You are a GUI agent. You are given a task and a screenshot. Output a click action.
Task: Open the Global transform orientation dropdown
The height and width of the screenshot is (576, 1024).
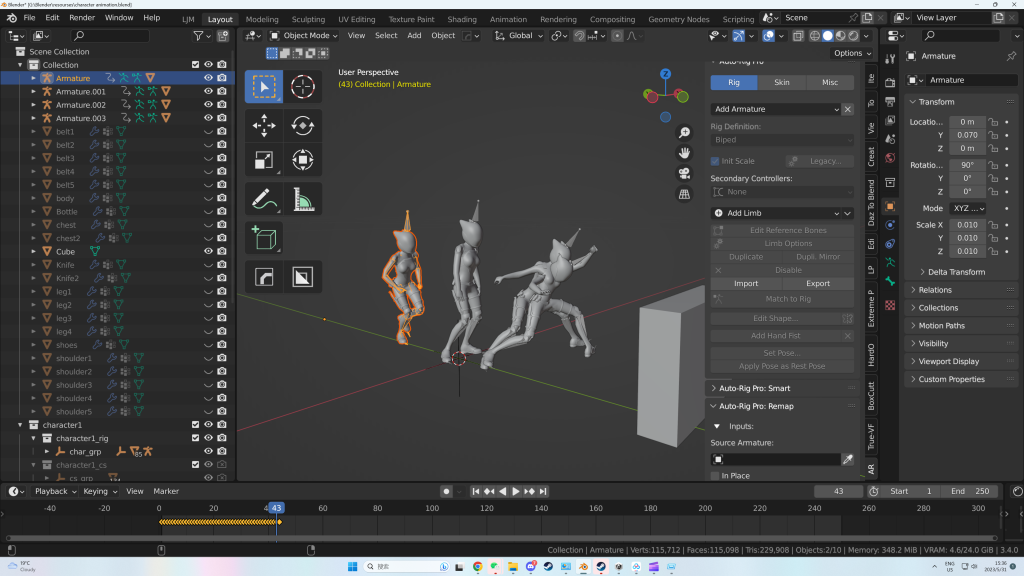tap(519, 36)
